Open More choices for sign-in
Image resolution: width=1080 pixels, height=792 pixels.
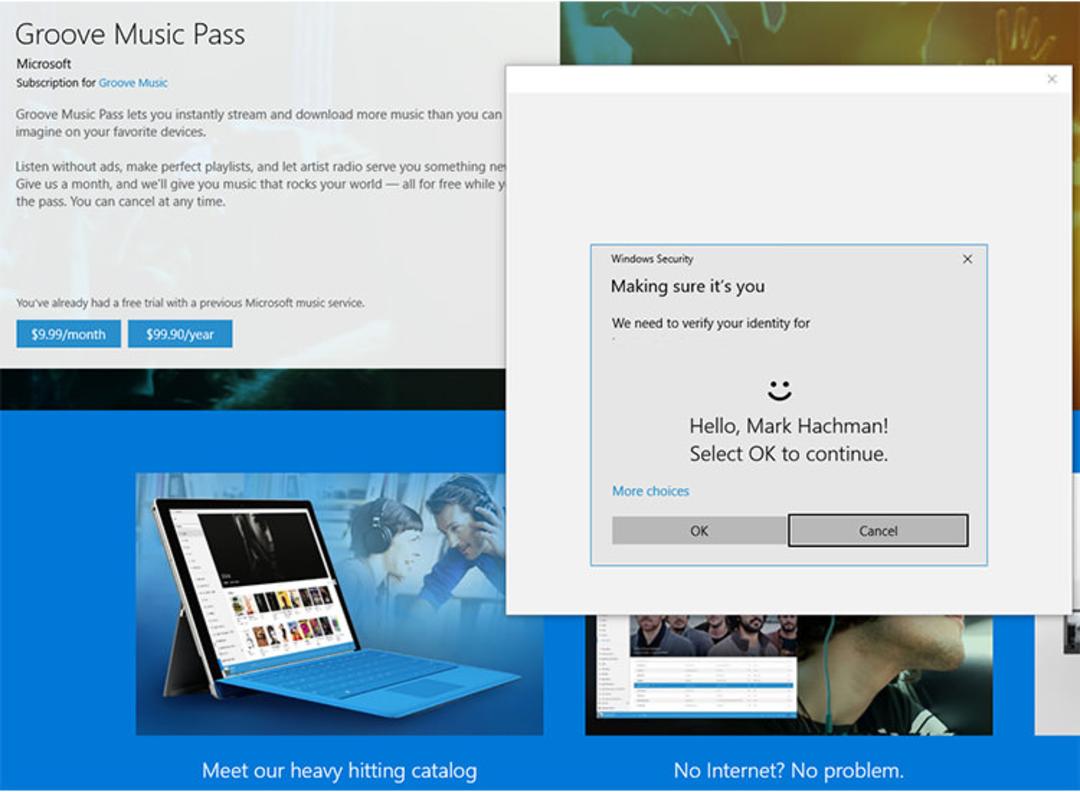click(650, 491)
